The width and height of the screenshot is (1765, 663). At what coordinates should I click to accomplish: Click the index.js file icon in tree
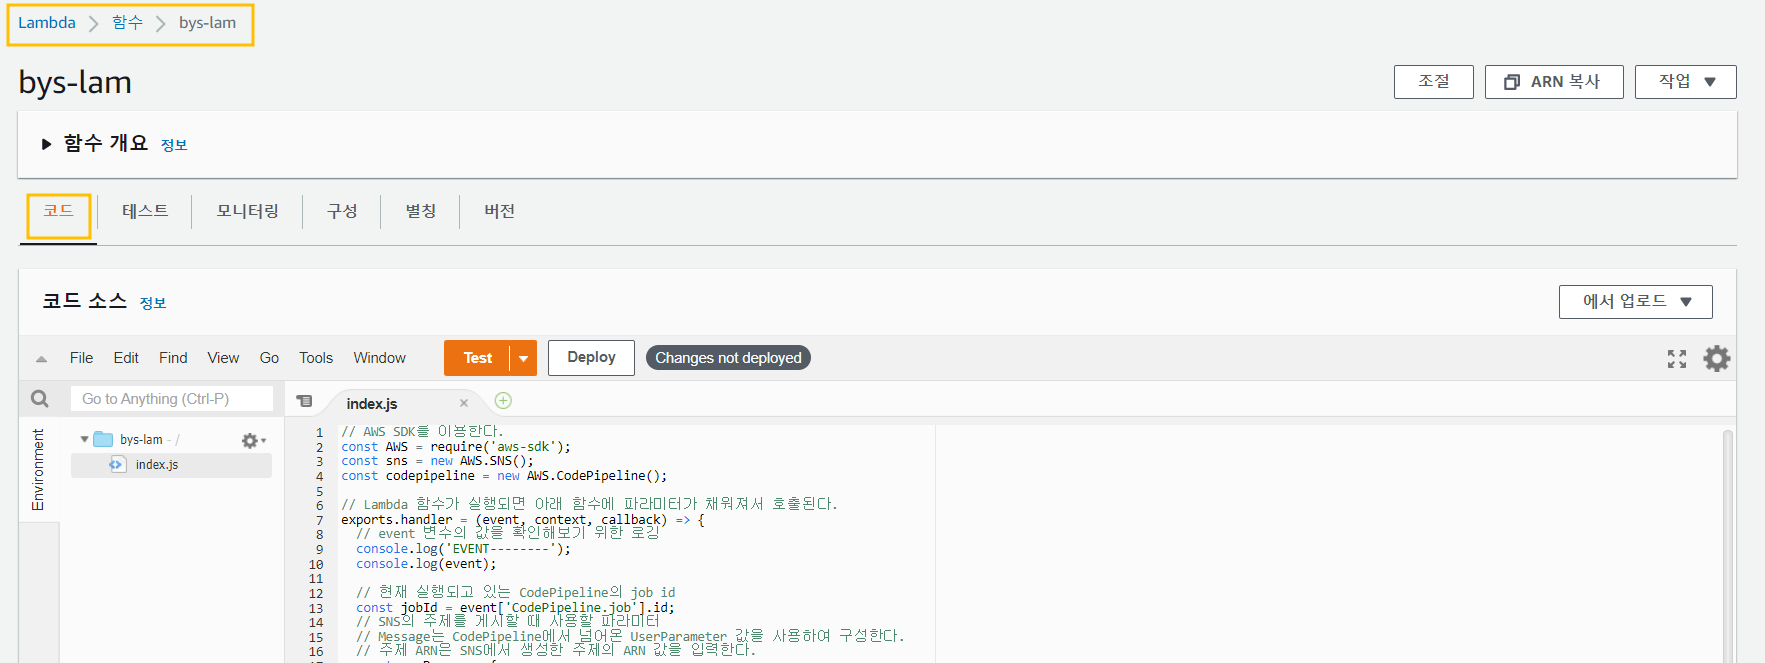[x=118, y=464]
